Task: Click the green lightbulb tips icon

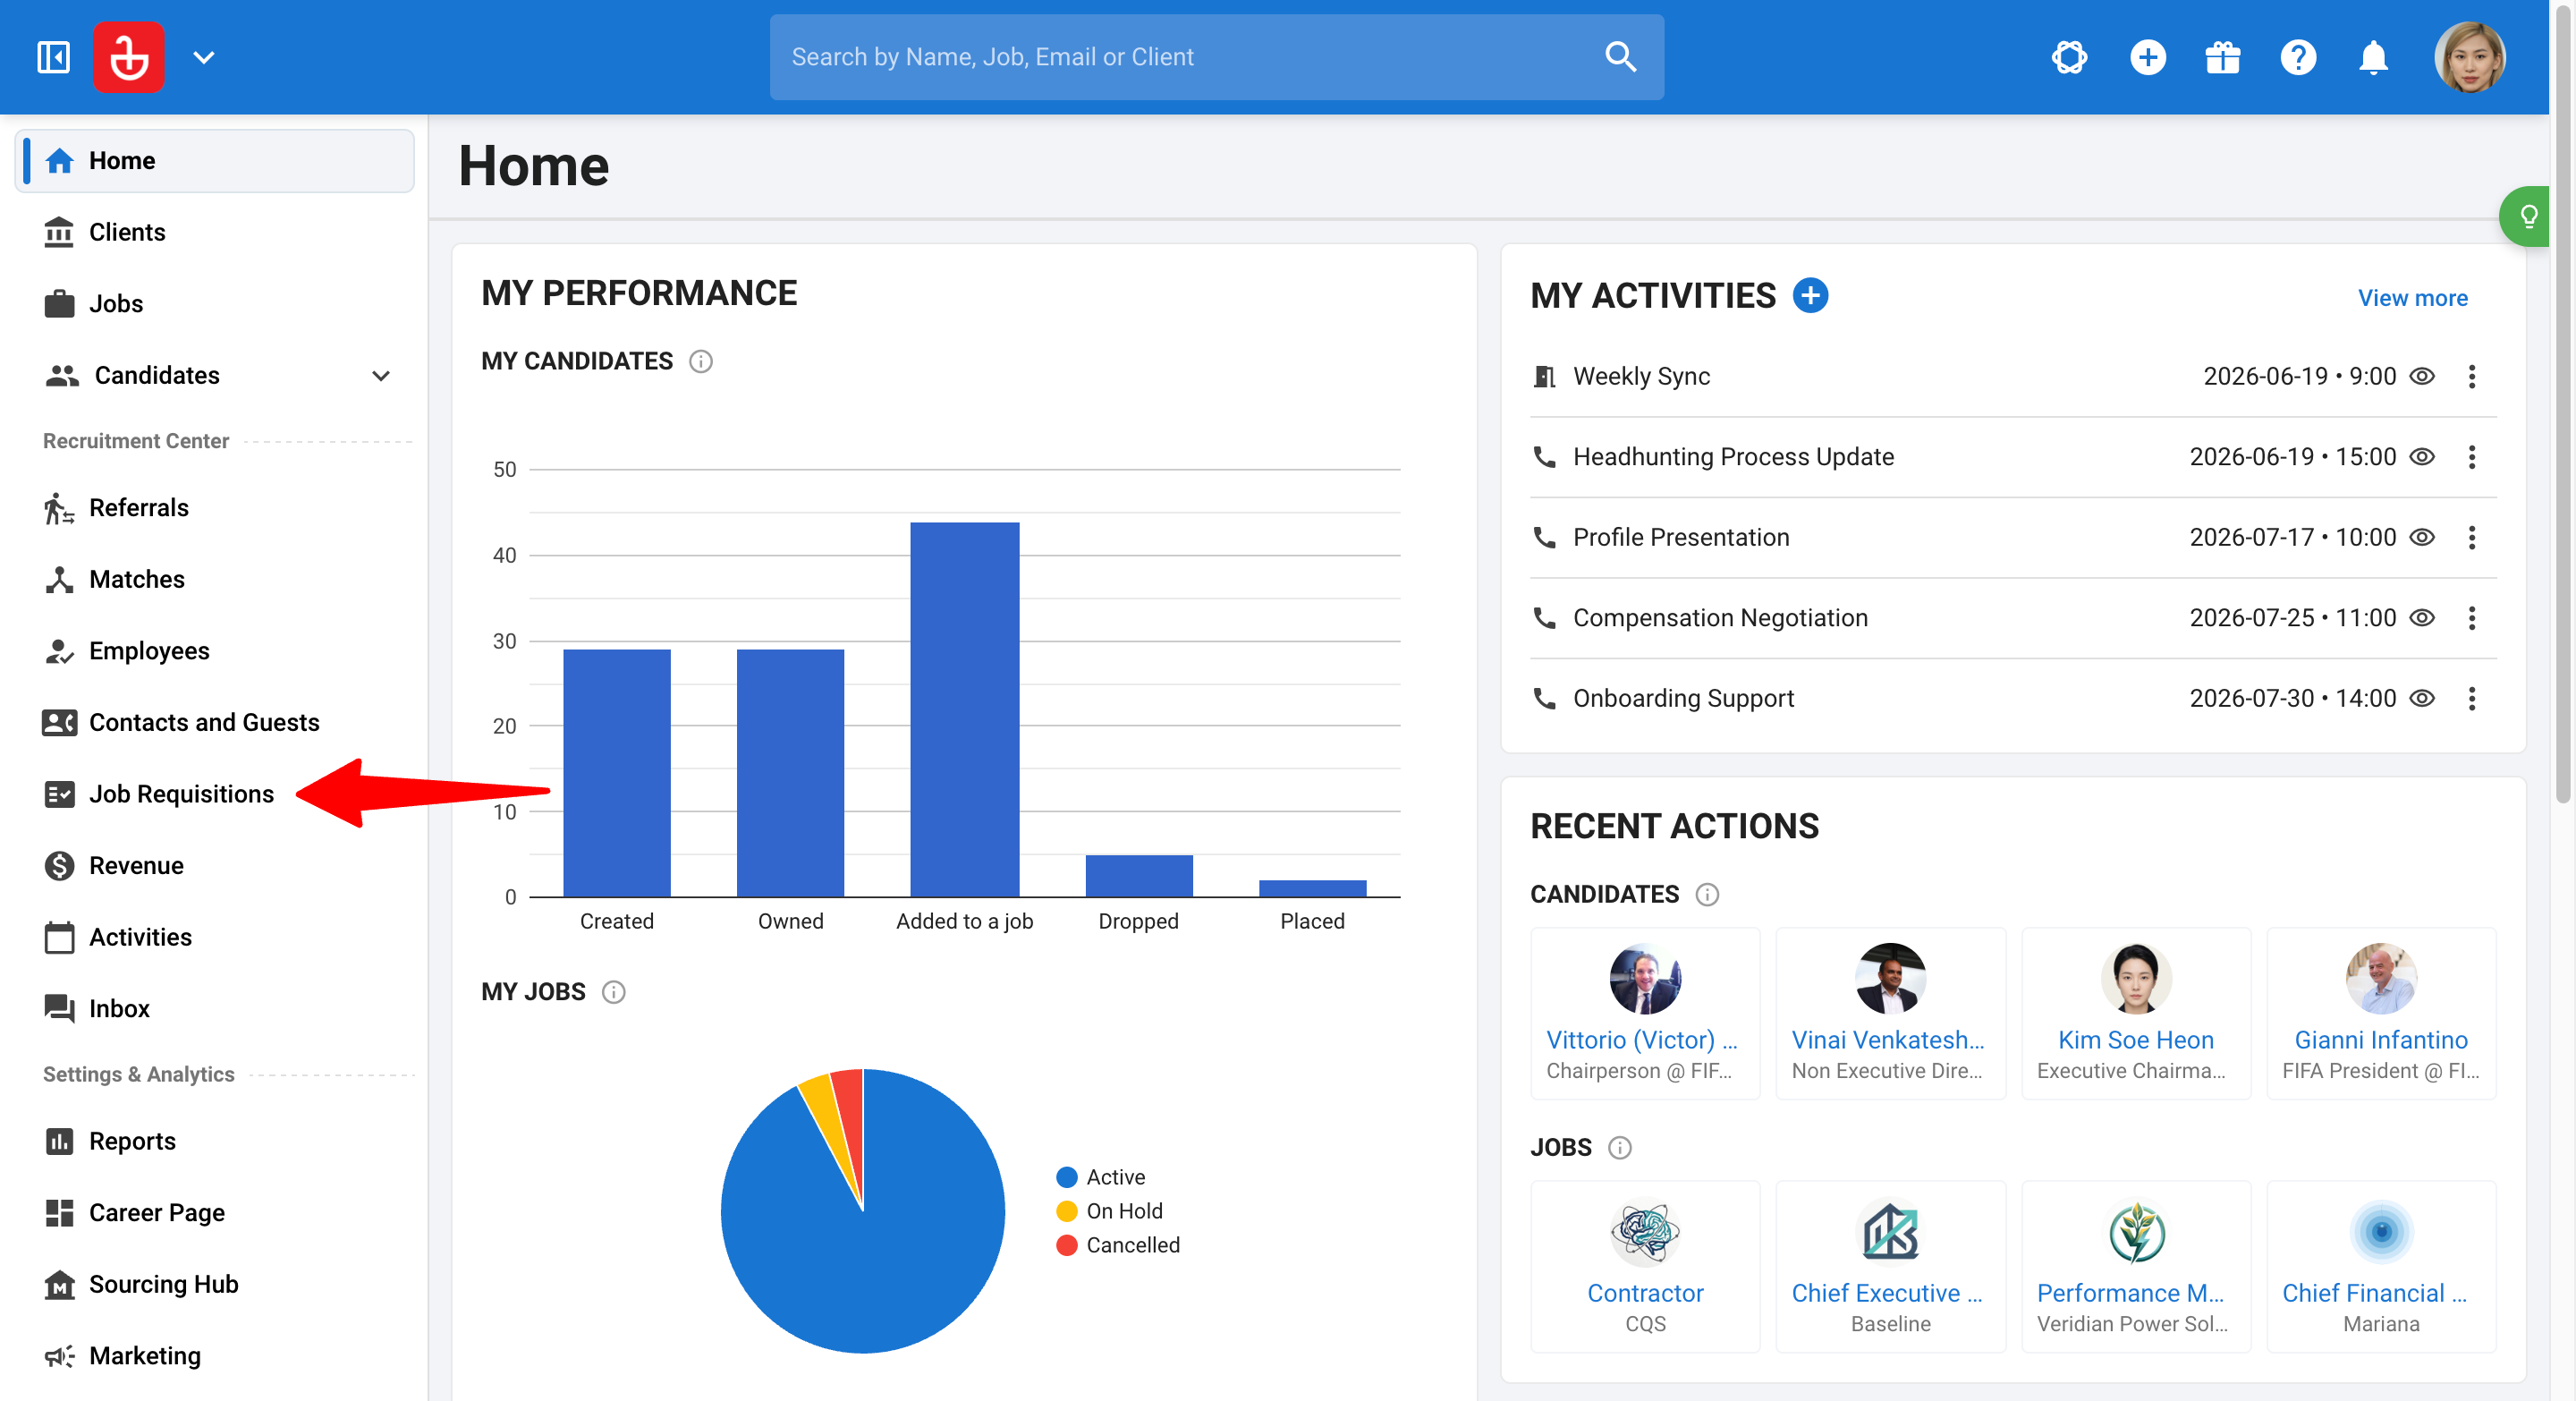Action: pos(2527,216)
